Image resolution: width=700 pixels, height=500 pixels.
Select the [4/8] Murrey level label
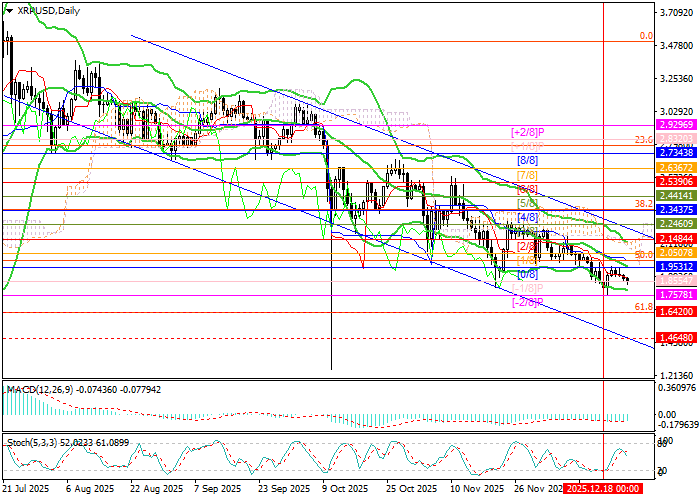[527, 217]
